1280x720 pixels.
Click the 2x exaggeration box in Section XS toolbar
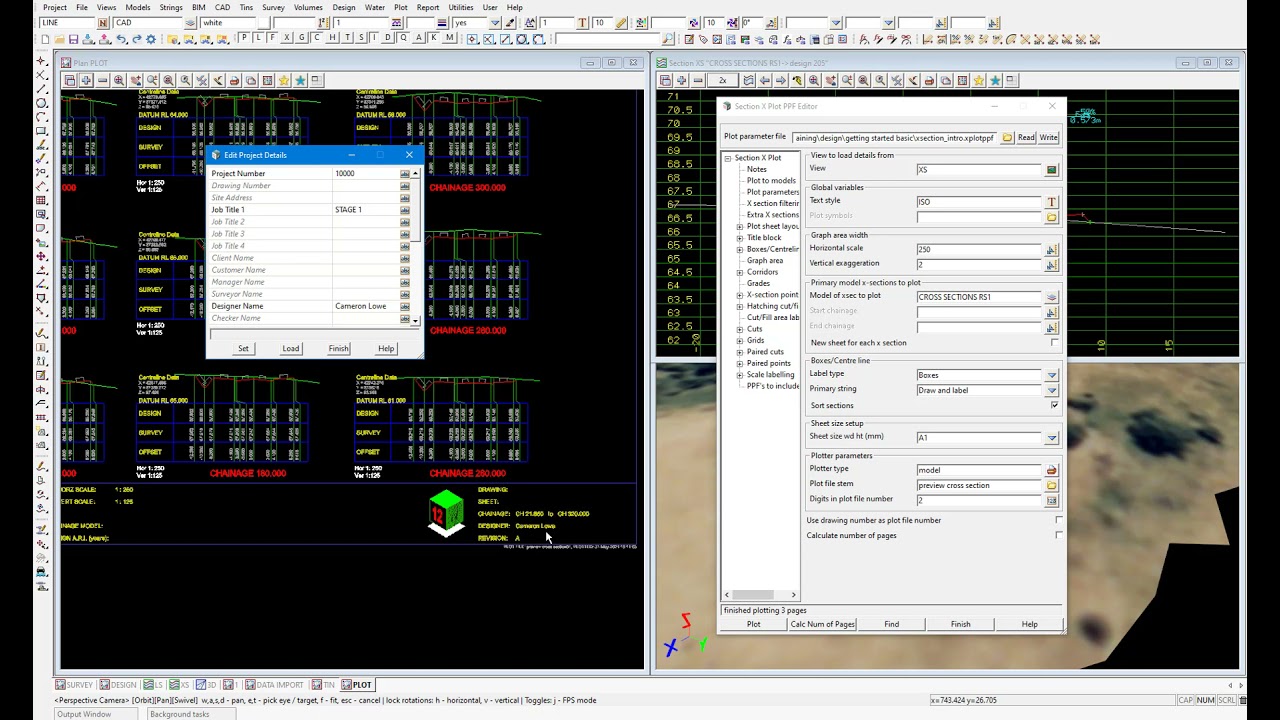723,80
